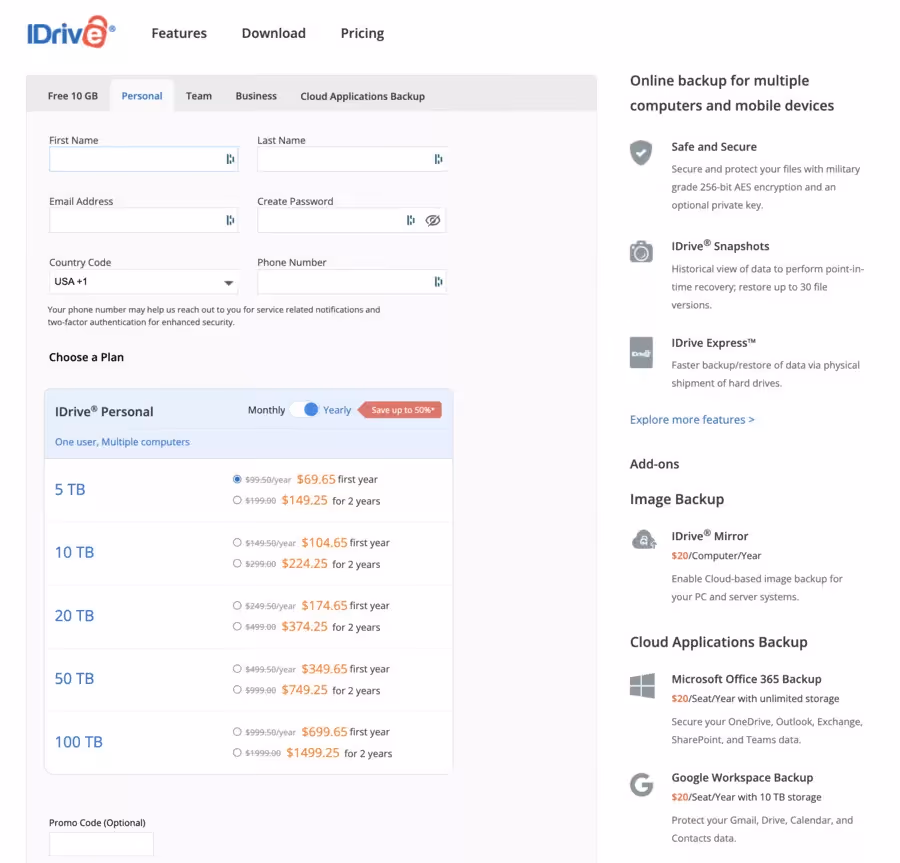Screen dimensions: 900x863
Task: Switch to the Personal tab
Action: 142,96
